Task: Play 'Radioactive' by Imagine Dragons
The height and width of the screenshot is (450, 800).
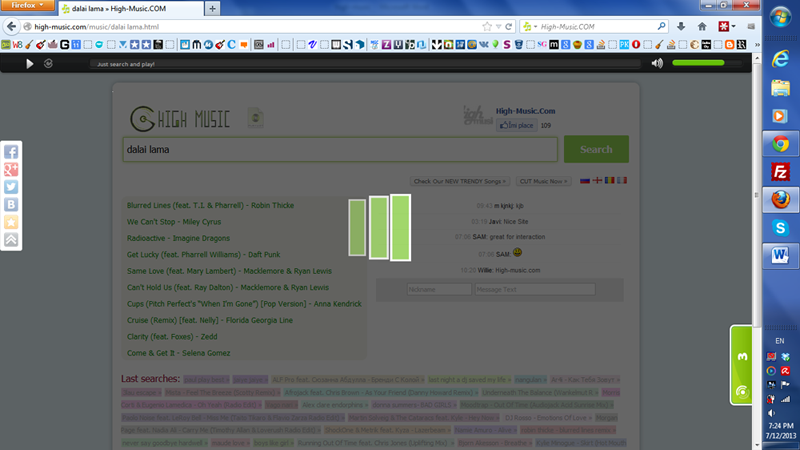Action: (x=178, y=238)
